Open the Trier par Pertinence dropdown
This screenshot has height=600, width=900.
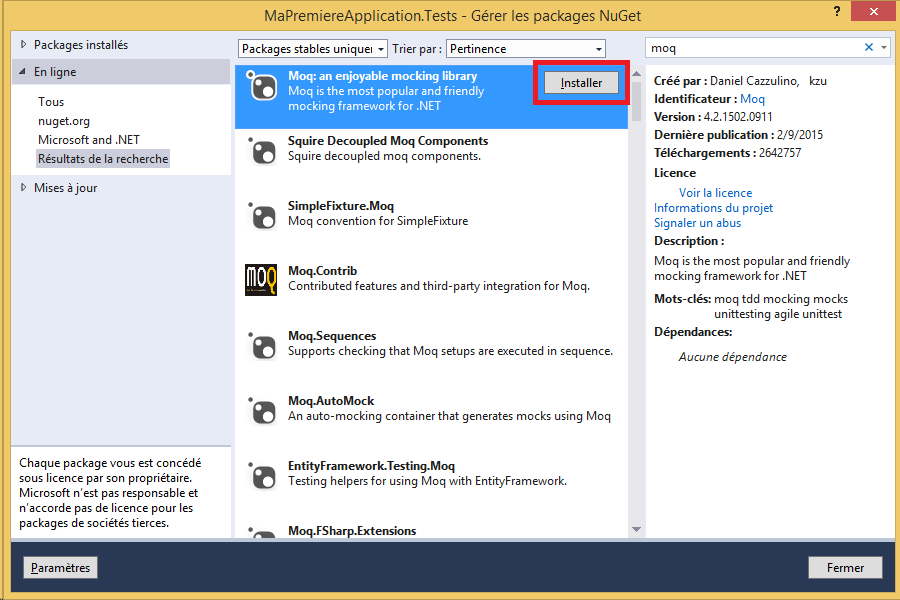[x=526, y=49]
